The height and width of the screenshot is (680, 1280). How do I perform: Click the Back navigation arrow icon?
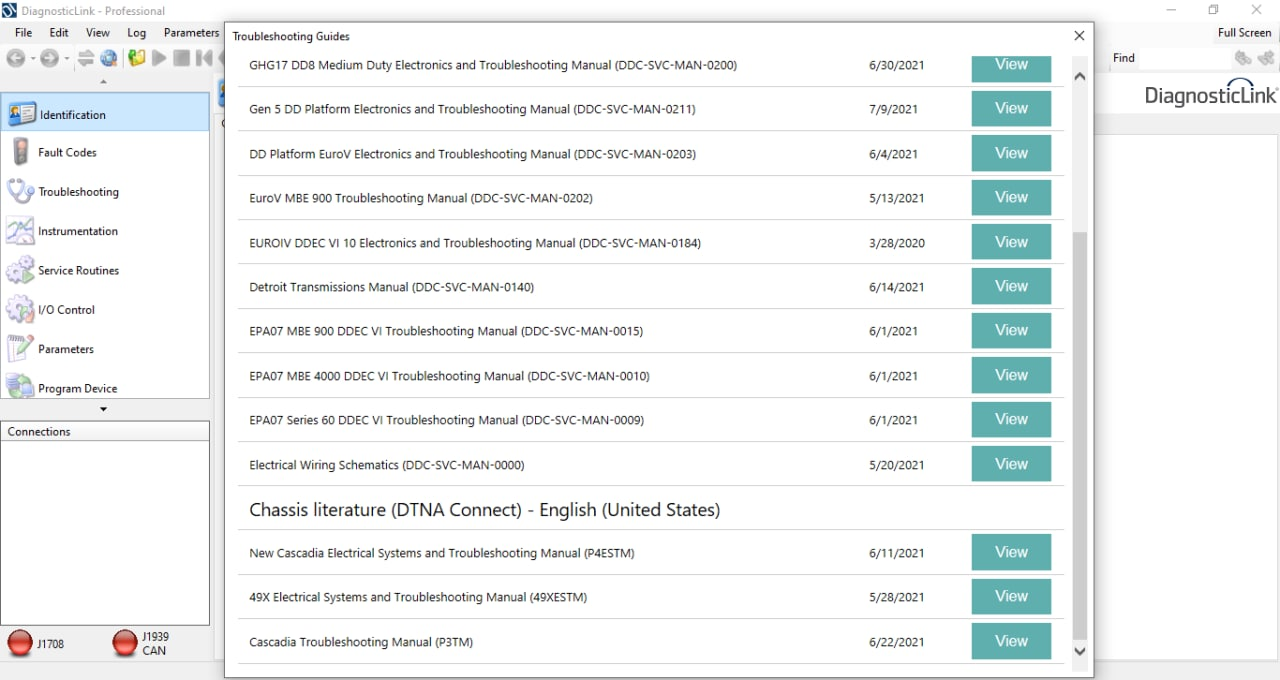point(15,58)
